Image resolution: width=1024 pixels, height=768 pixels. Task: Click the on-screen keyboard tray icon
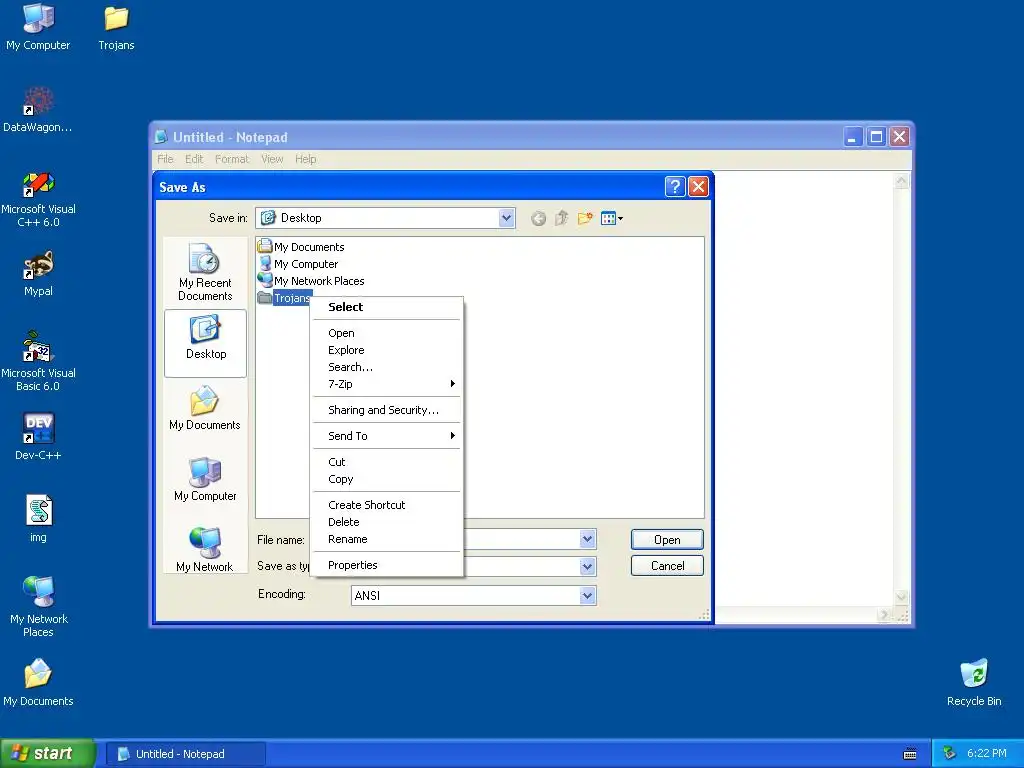pyautogui.click(x=910, y=754)
